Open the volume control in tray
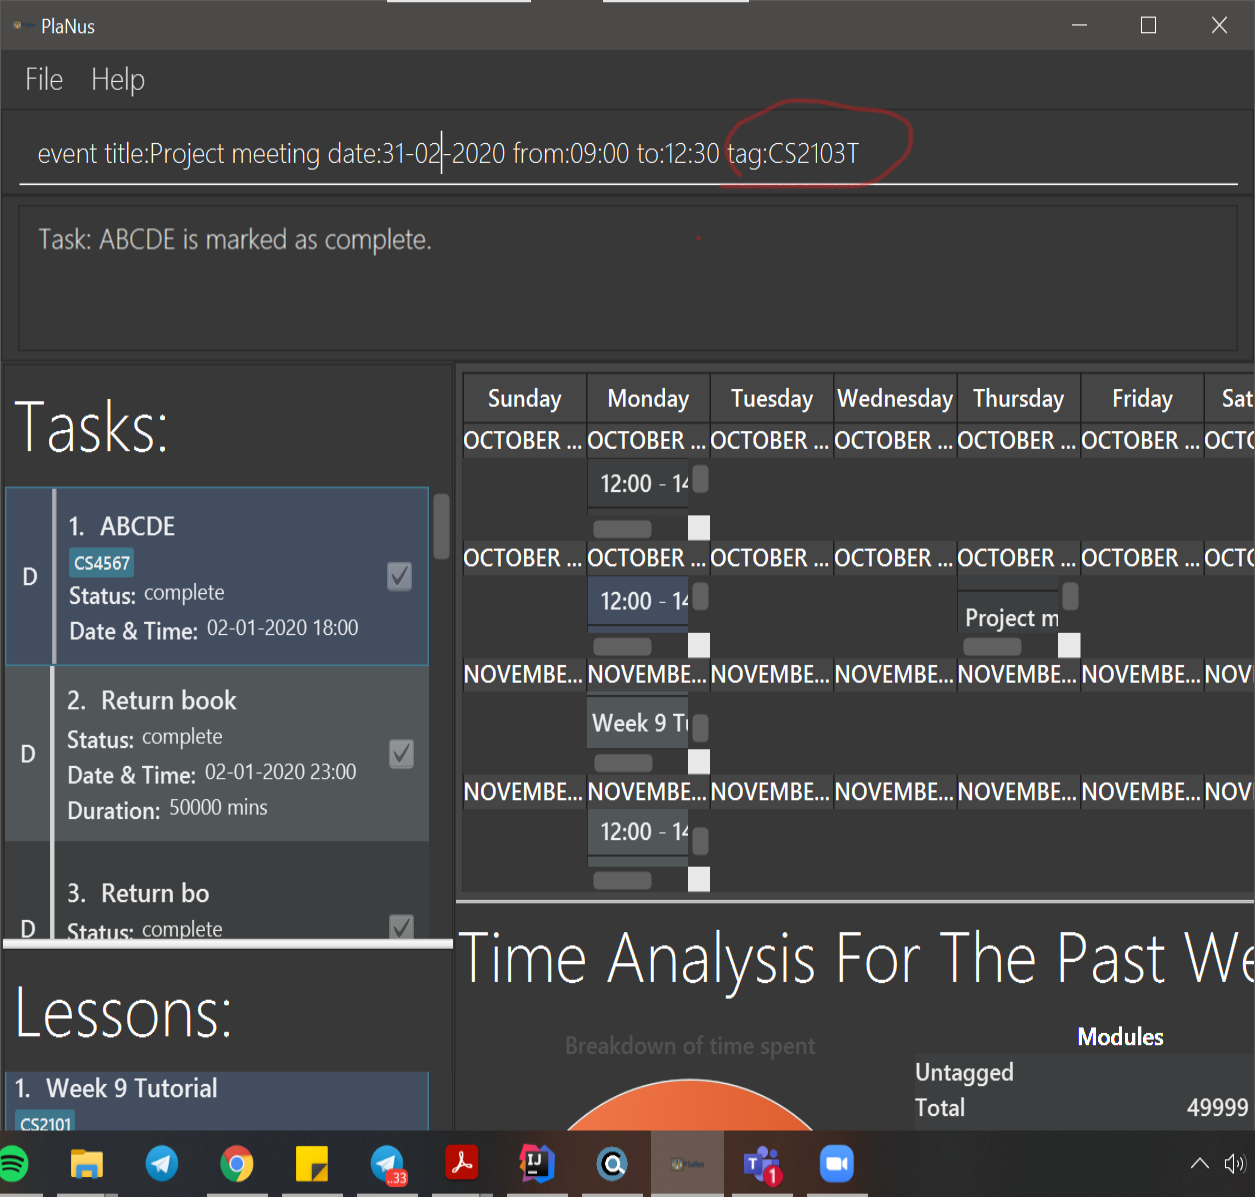 pos(1235,1163)
